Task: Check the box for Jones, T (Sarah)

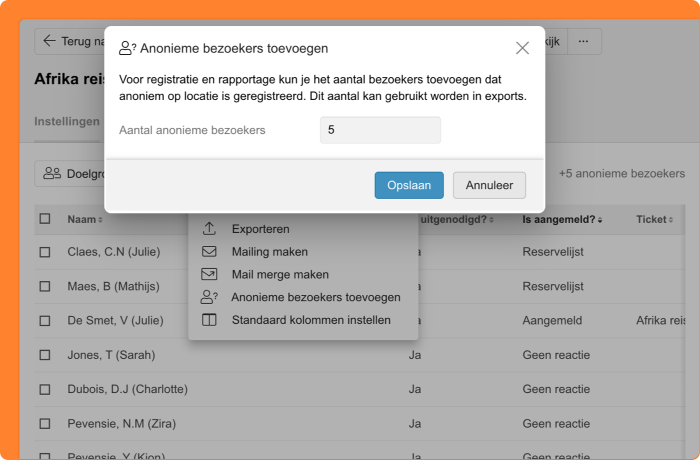Action: 45,355
